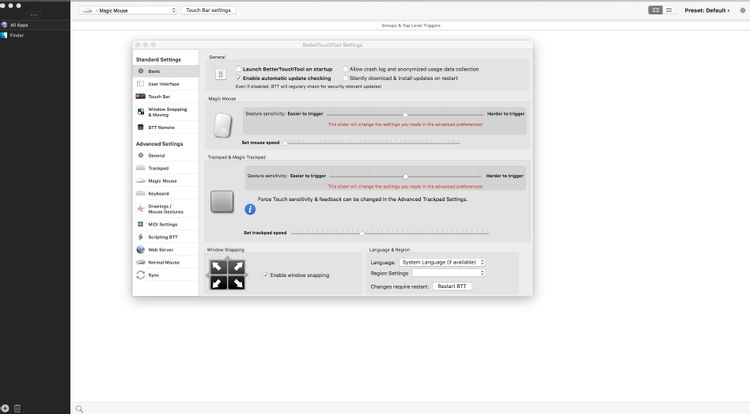The width and height of the screenshot is (750, 414).
Task: Open Window Snapping & Moving label
Action: click(x=167, y=112)
